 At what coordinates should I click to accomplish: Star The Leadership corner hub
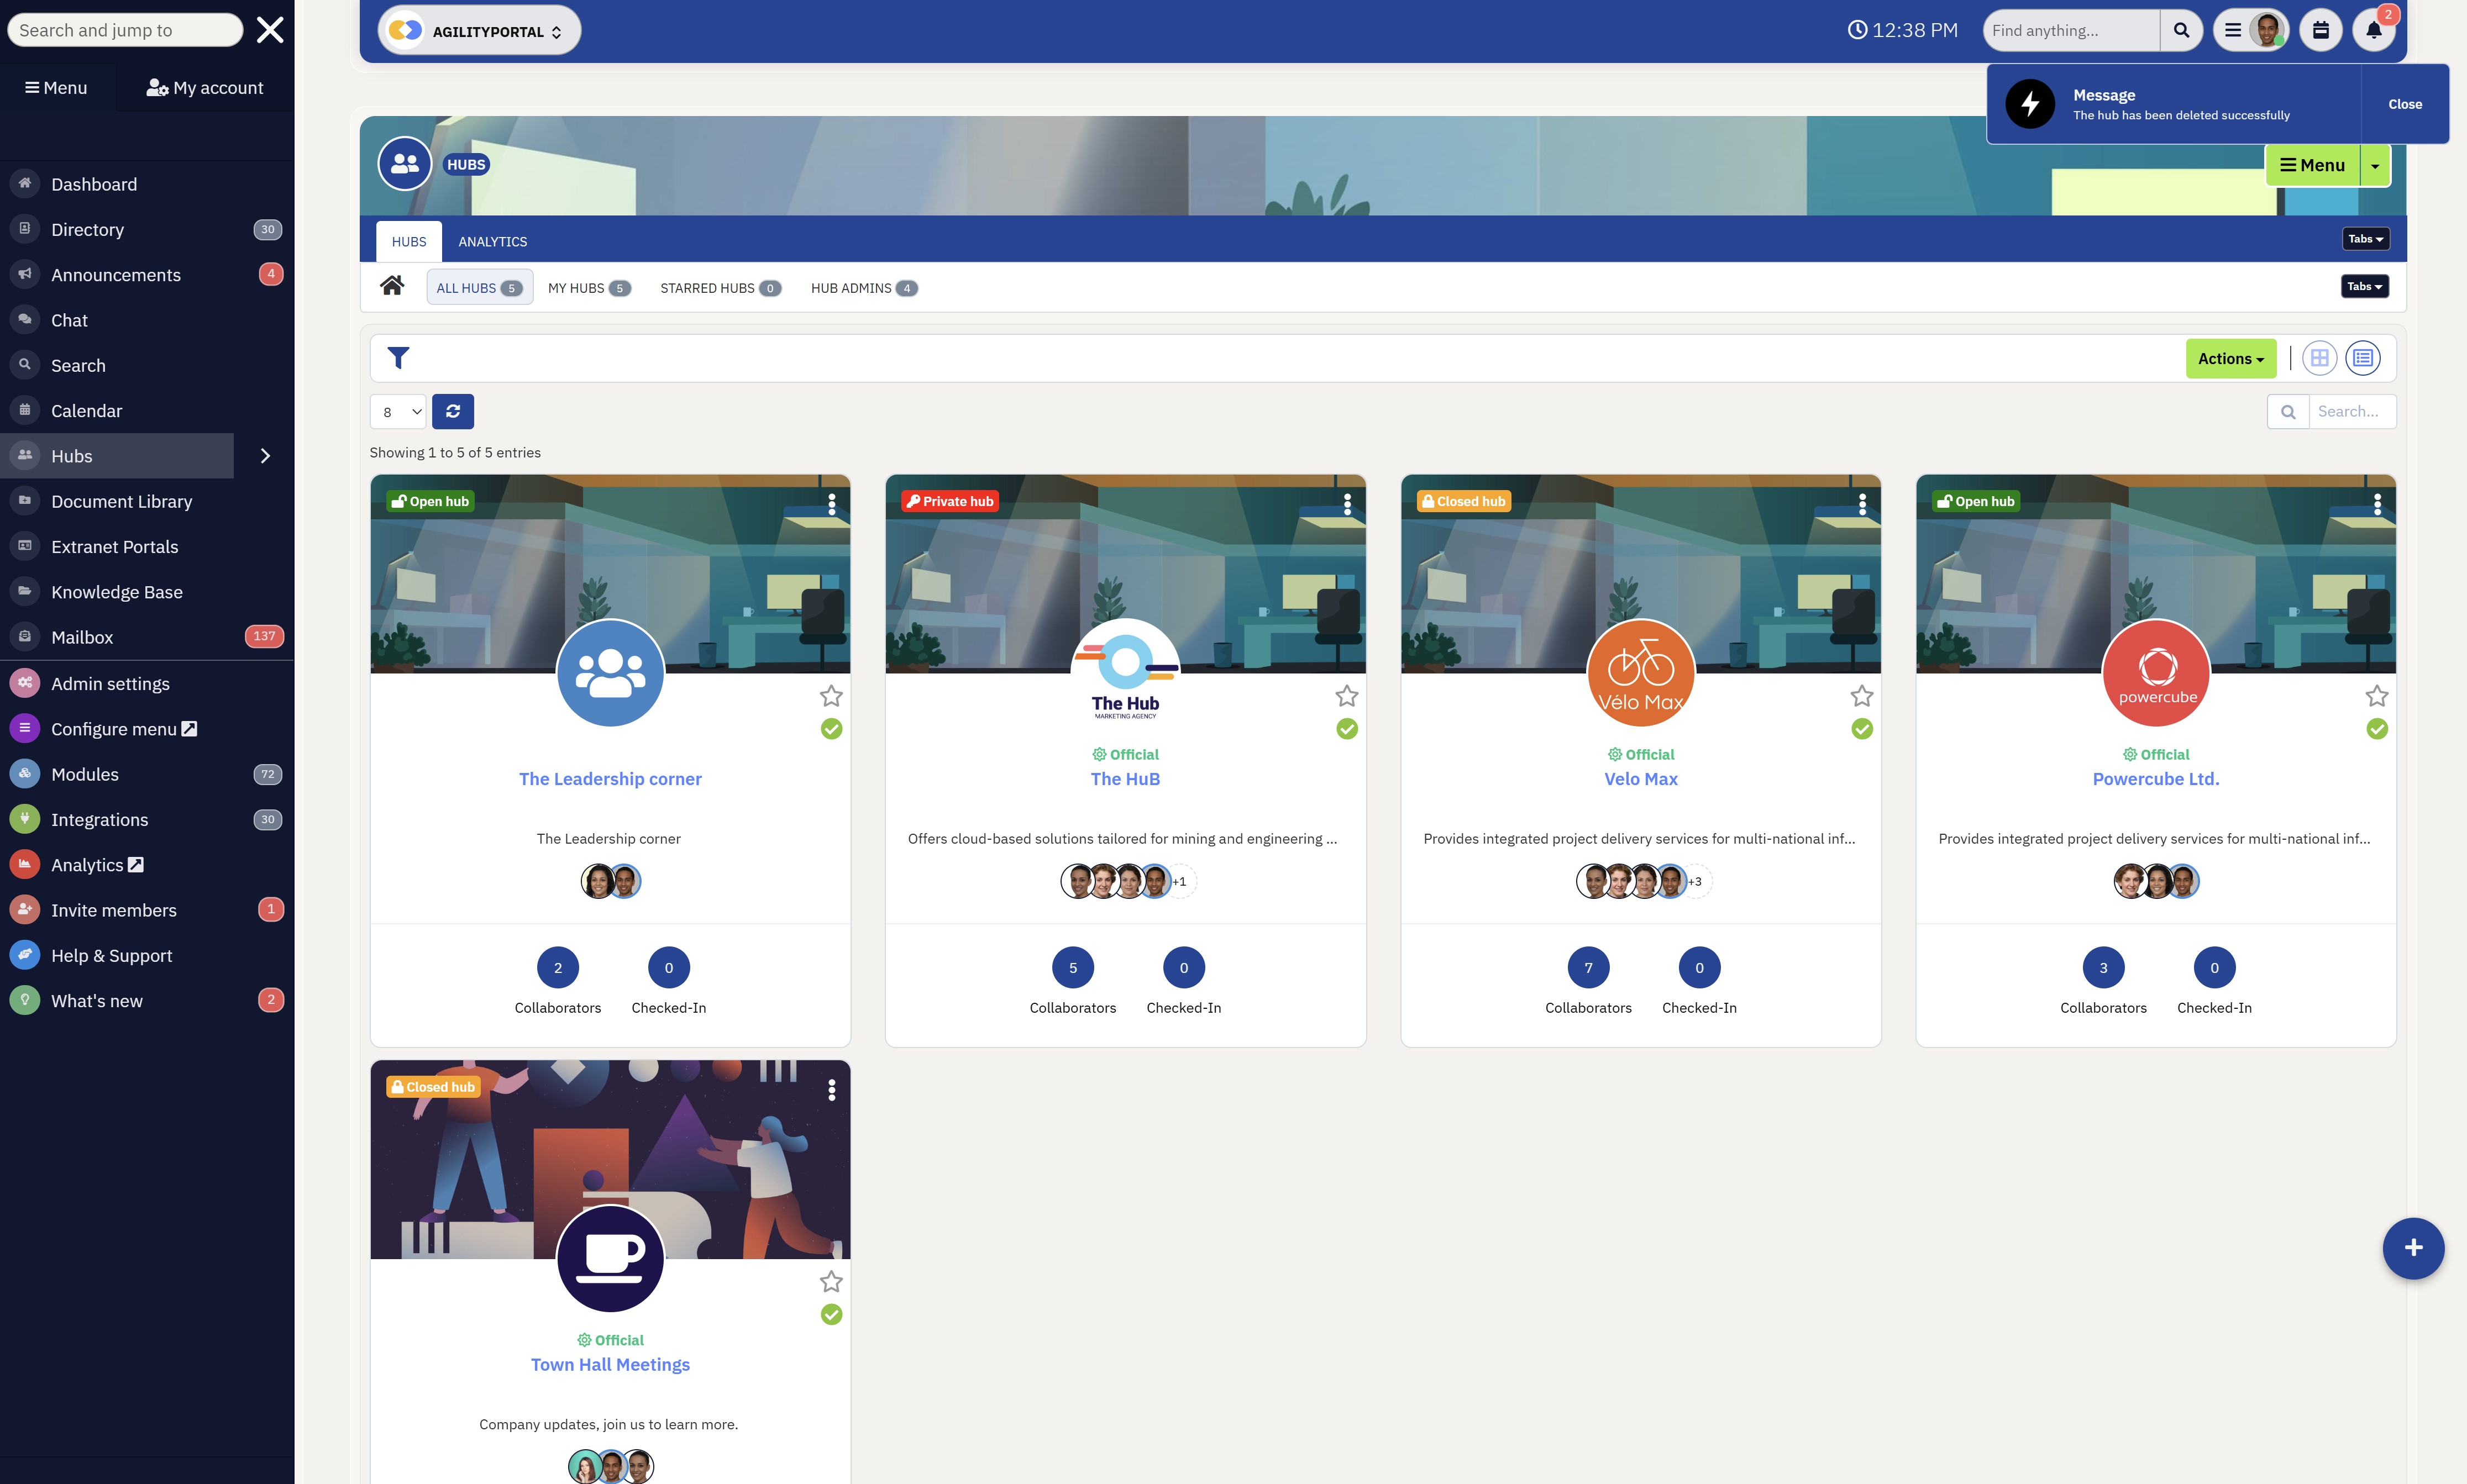tap(831, 695)
